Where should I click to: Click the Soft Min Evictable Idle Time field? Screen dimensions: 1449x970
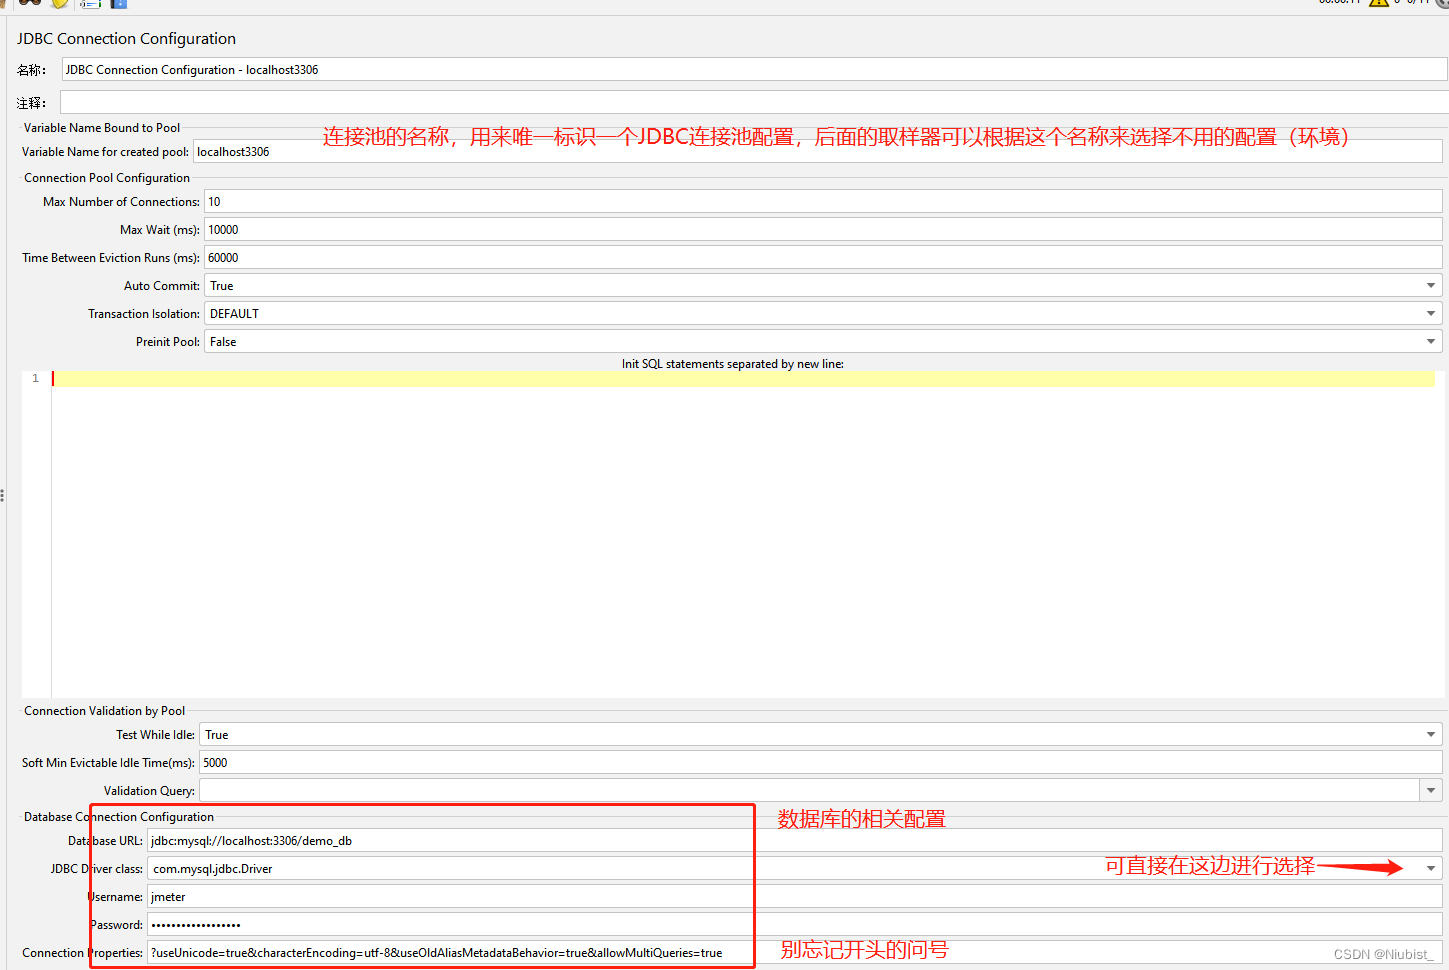coord(820,762)
